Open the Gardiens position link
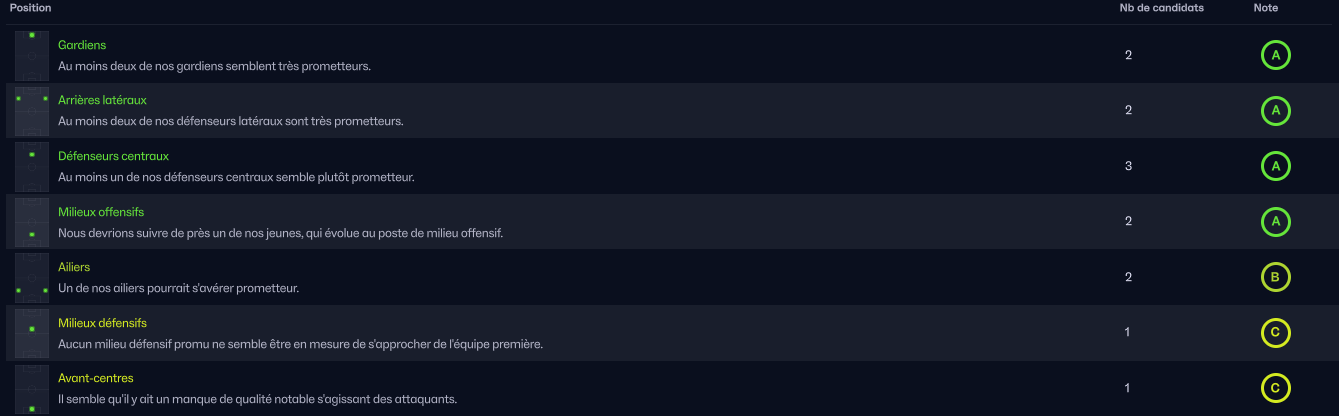Screen dimensions: 1339x416 (x=82, y=45)
